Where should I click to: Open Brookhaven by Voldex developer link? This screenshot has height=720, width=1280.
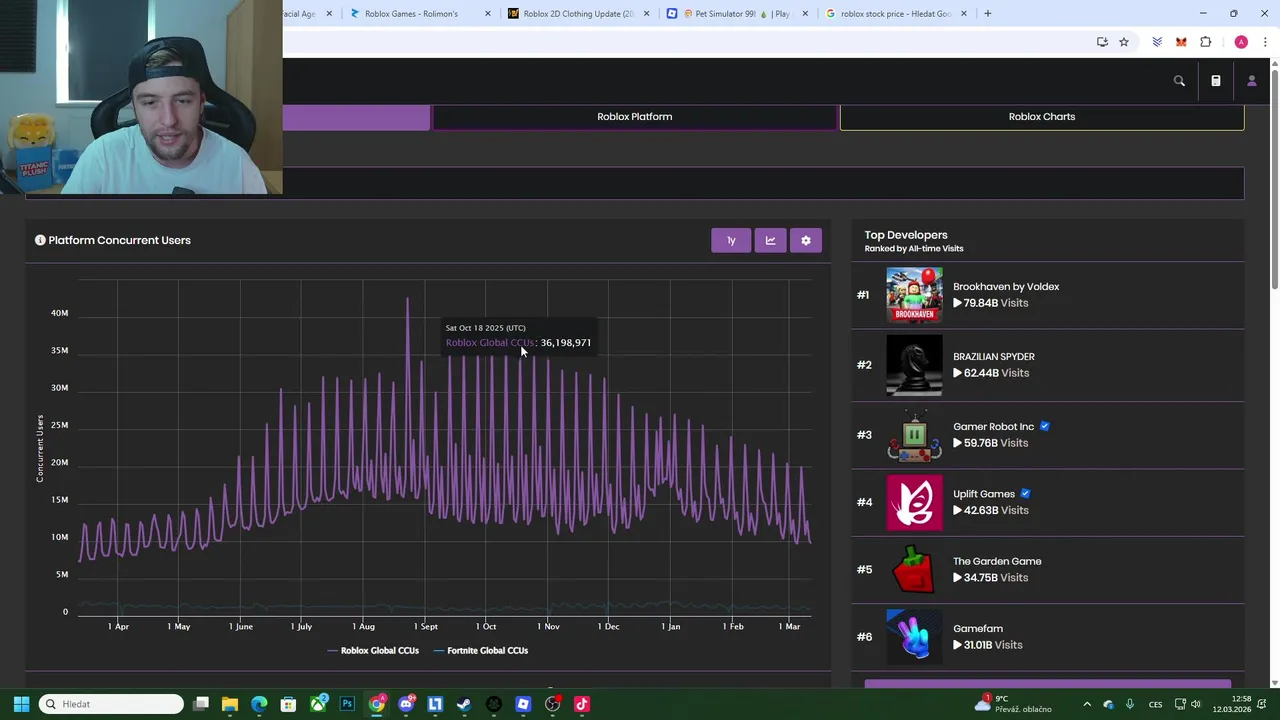1006,287
